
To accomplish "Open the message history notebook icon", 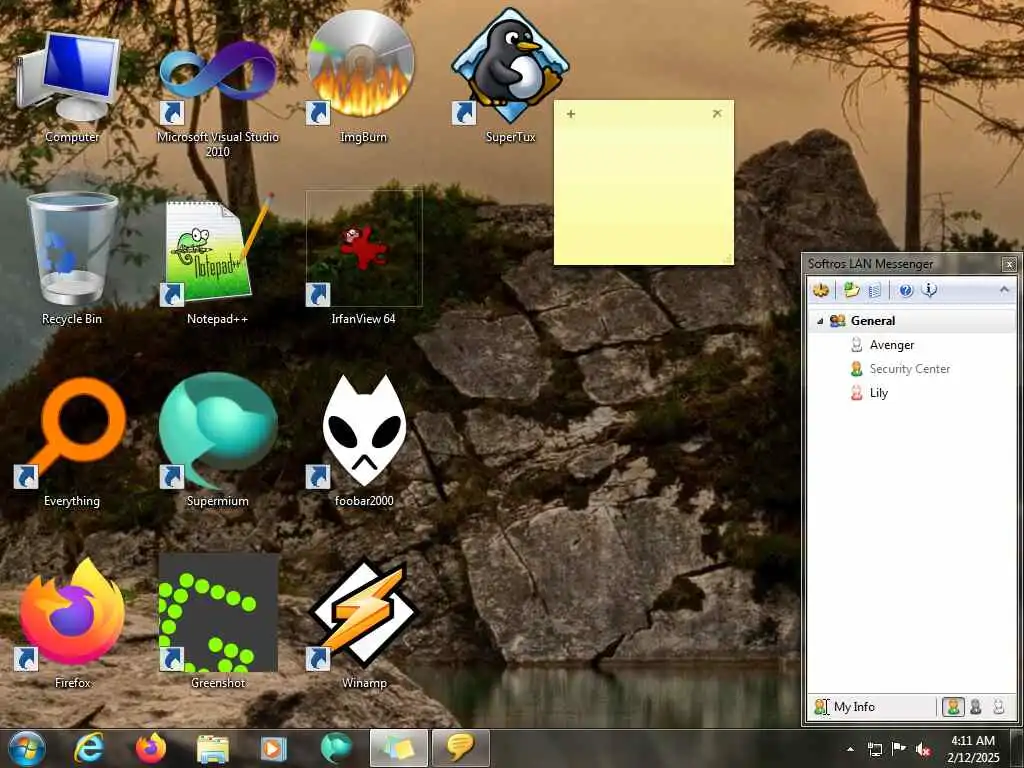I will point(875,290).
